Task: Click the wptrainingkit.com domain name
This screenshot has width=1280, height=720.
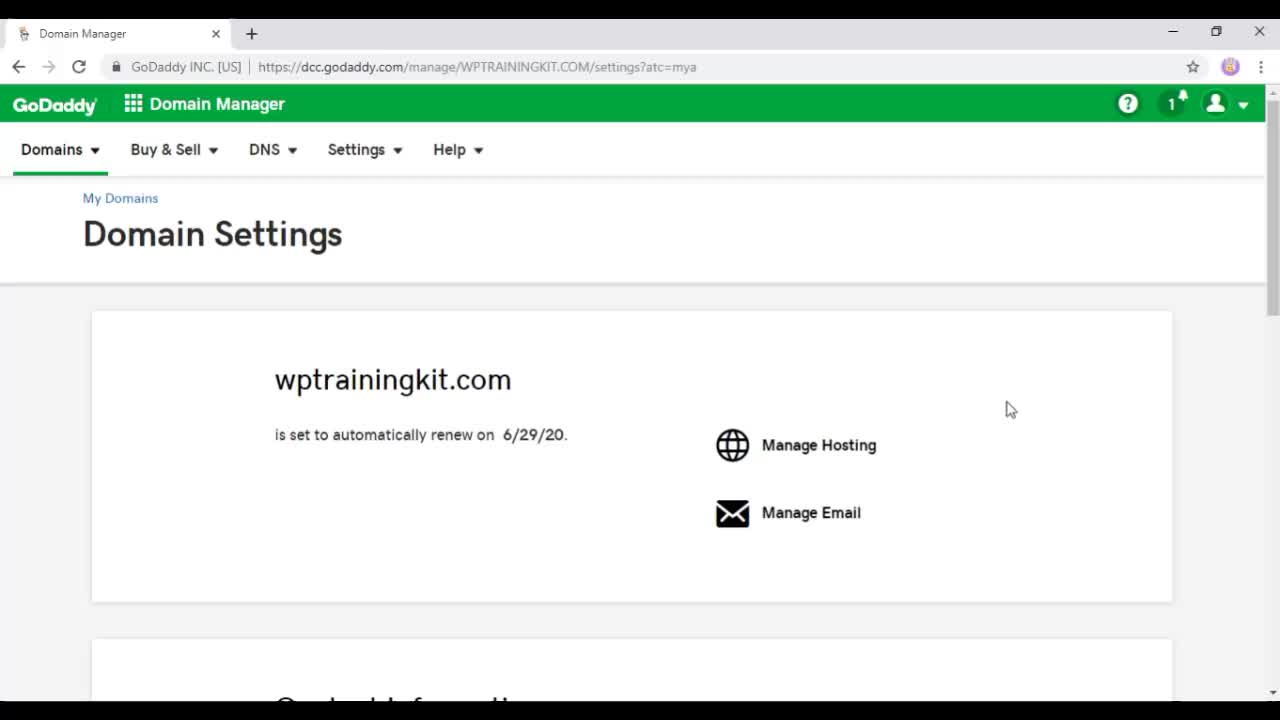Action: [x=393, y=380]
